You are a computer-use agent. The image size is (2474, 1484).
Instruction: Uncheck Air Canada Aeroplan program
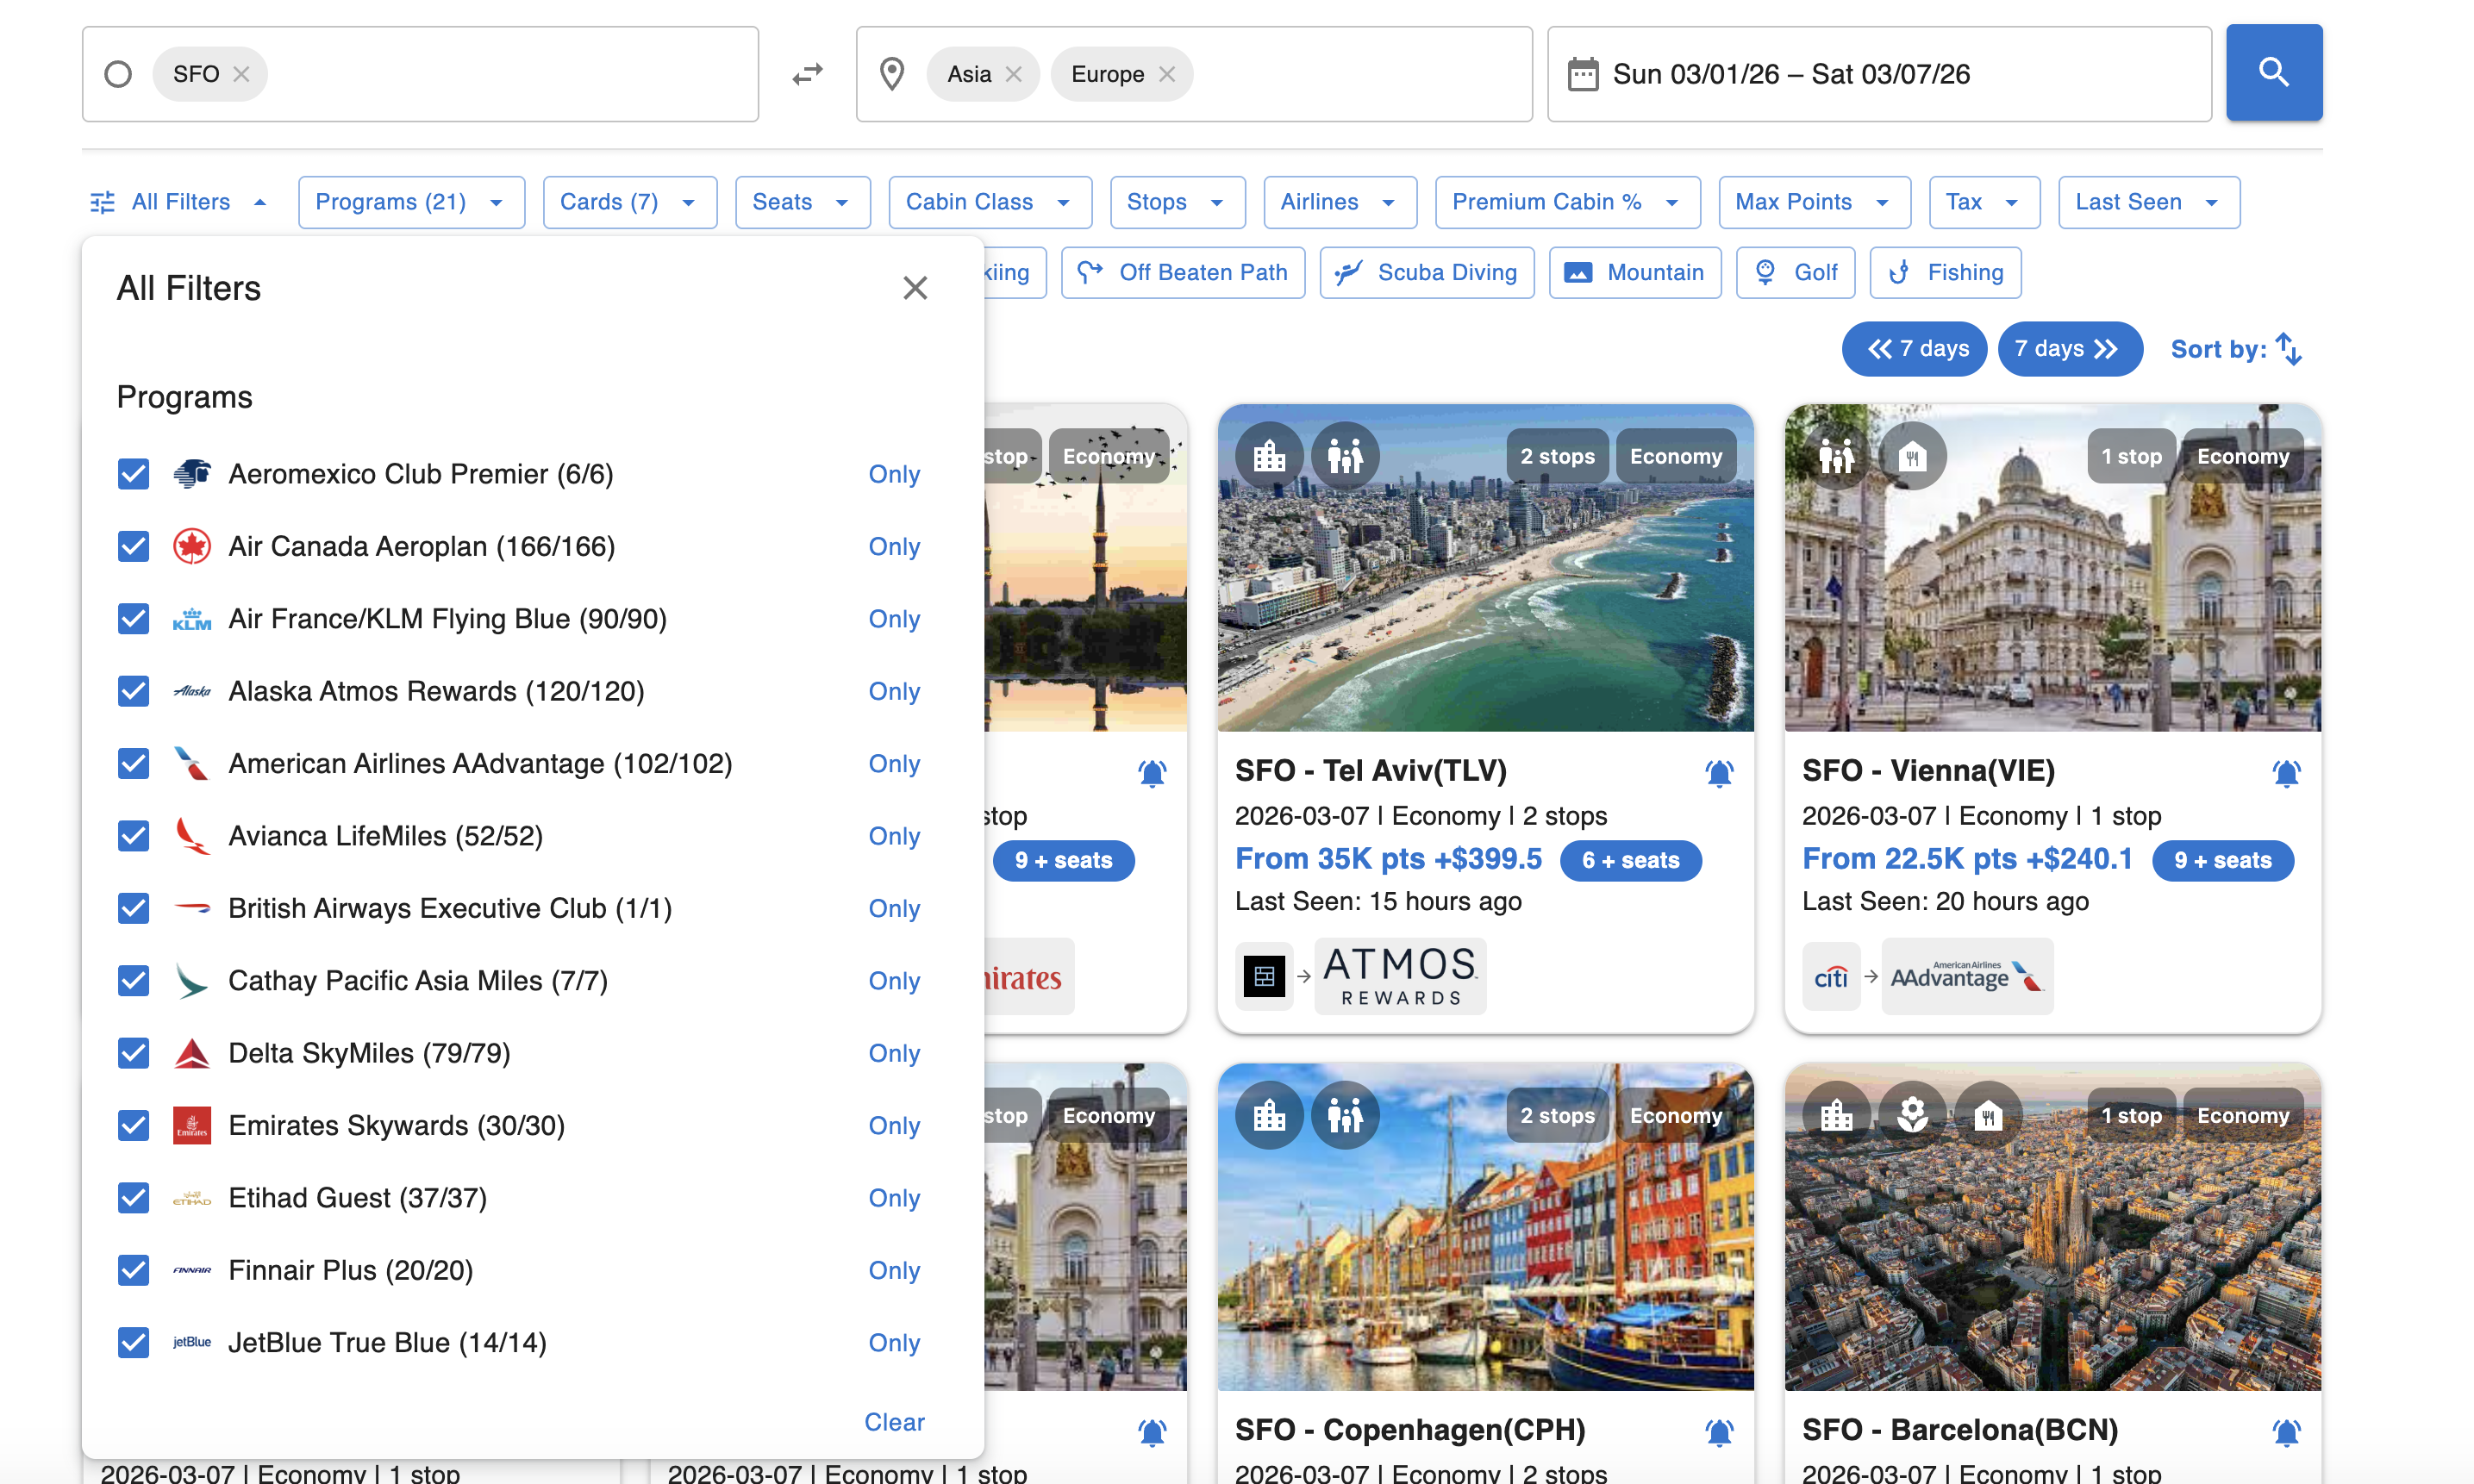click(x=133, y=546)
